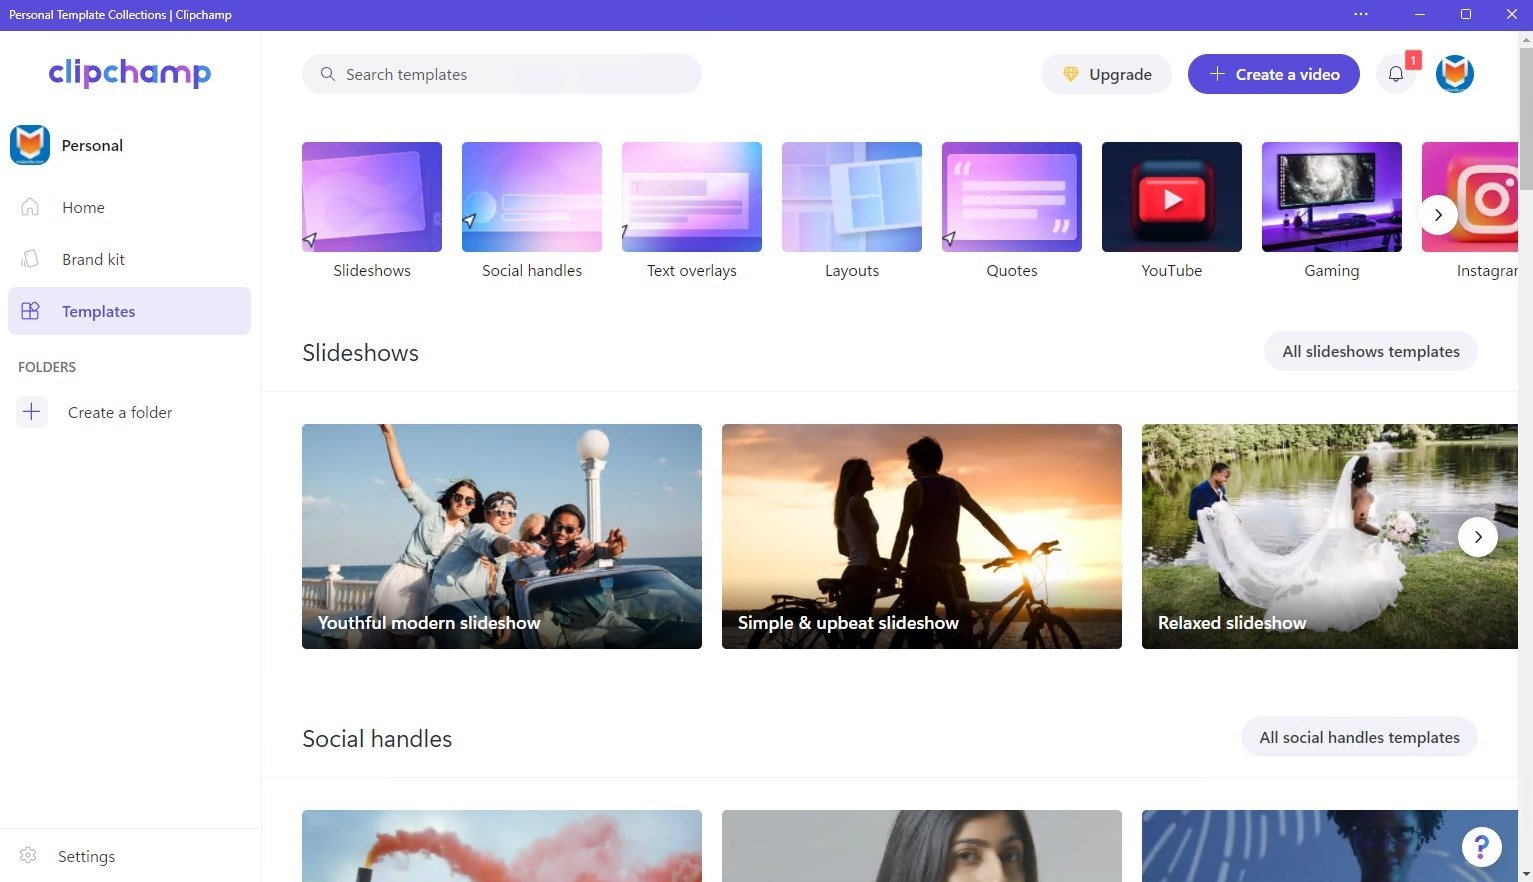Click the Home icon in sidebar
This screenshot has width=1533, height=882.
[x=30, y=207]
